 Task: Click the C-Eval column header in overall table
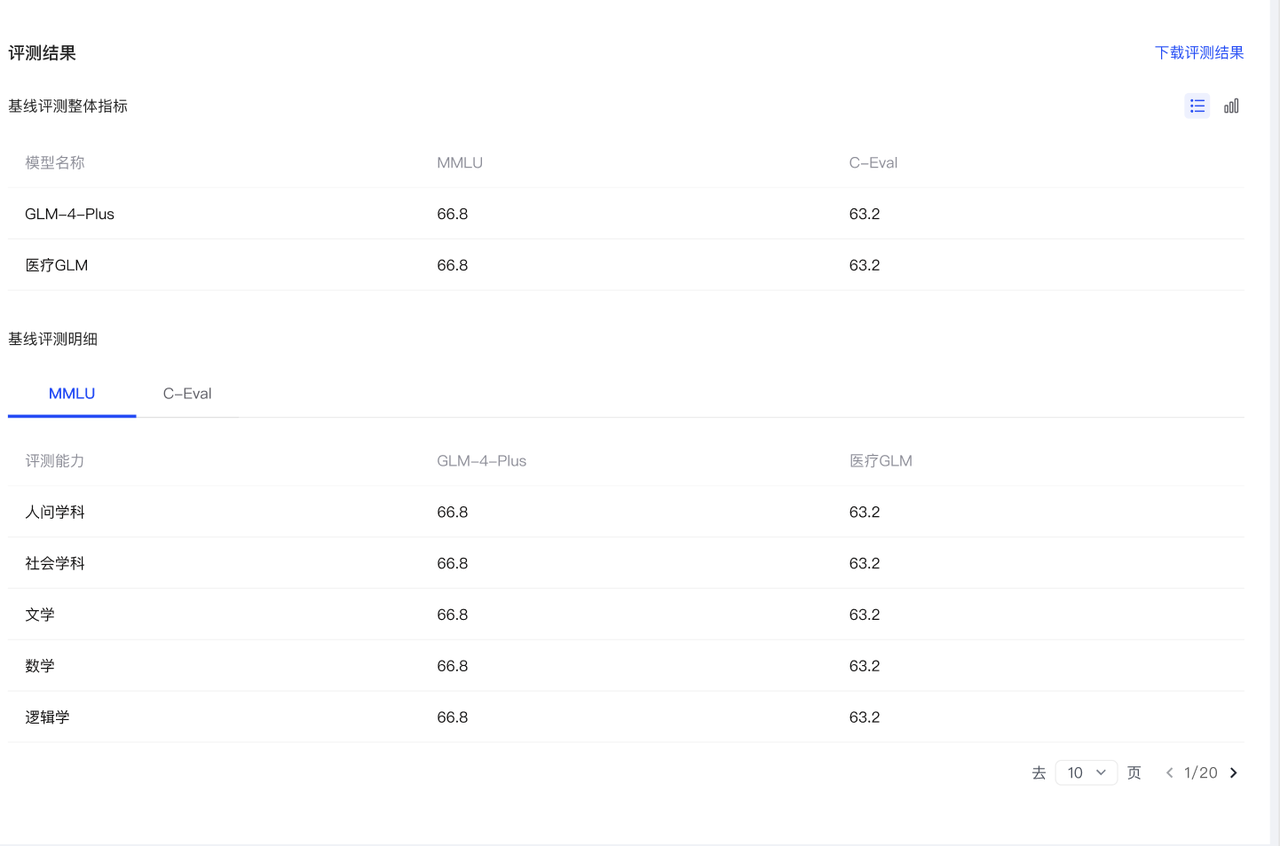(873, 163)
